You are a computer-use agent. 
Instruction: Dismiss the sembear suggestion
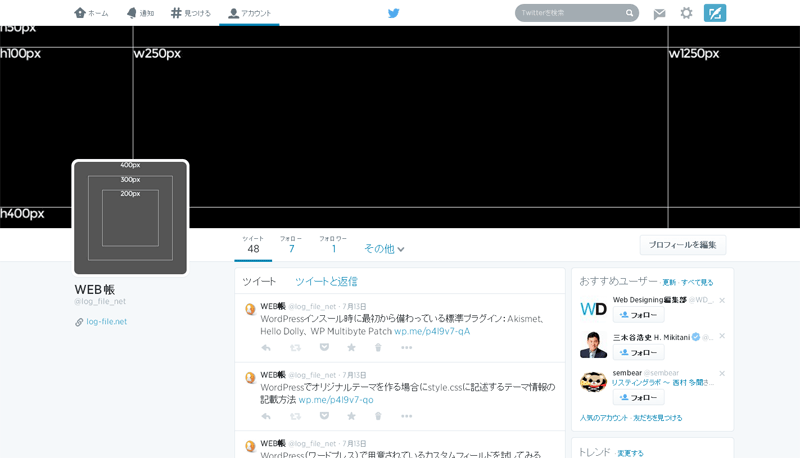(722, 373)
